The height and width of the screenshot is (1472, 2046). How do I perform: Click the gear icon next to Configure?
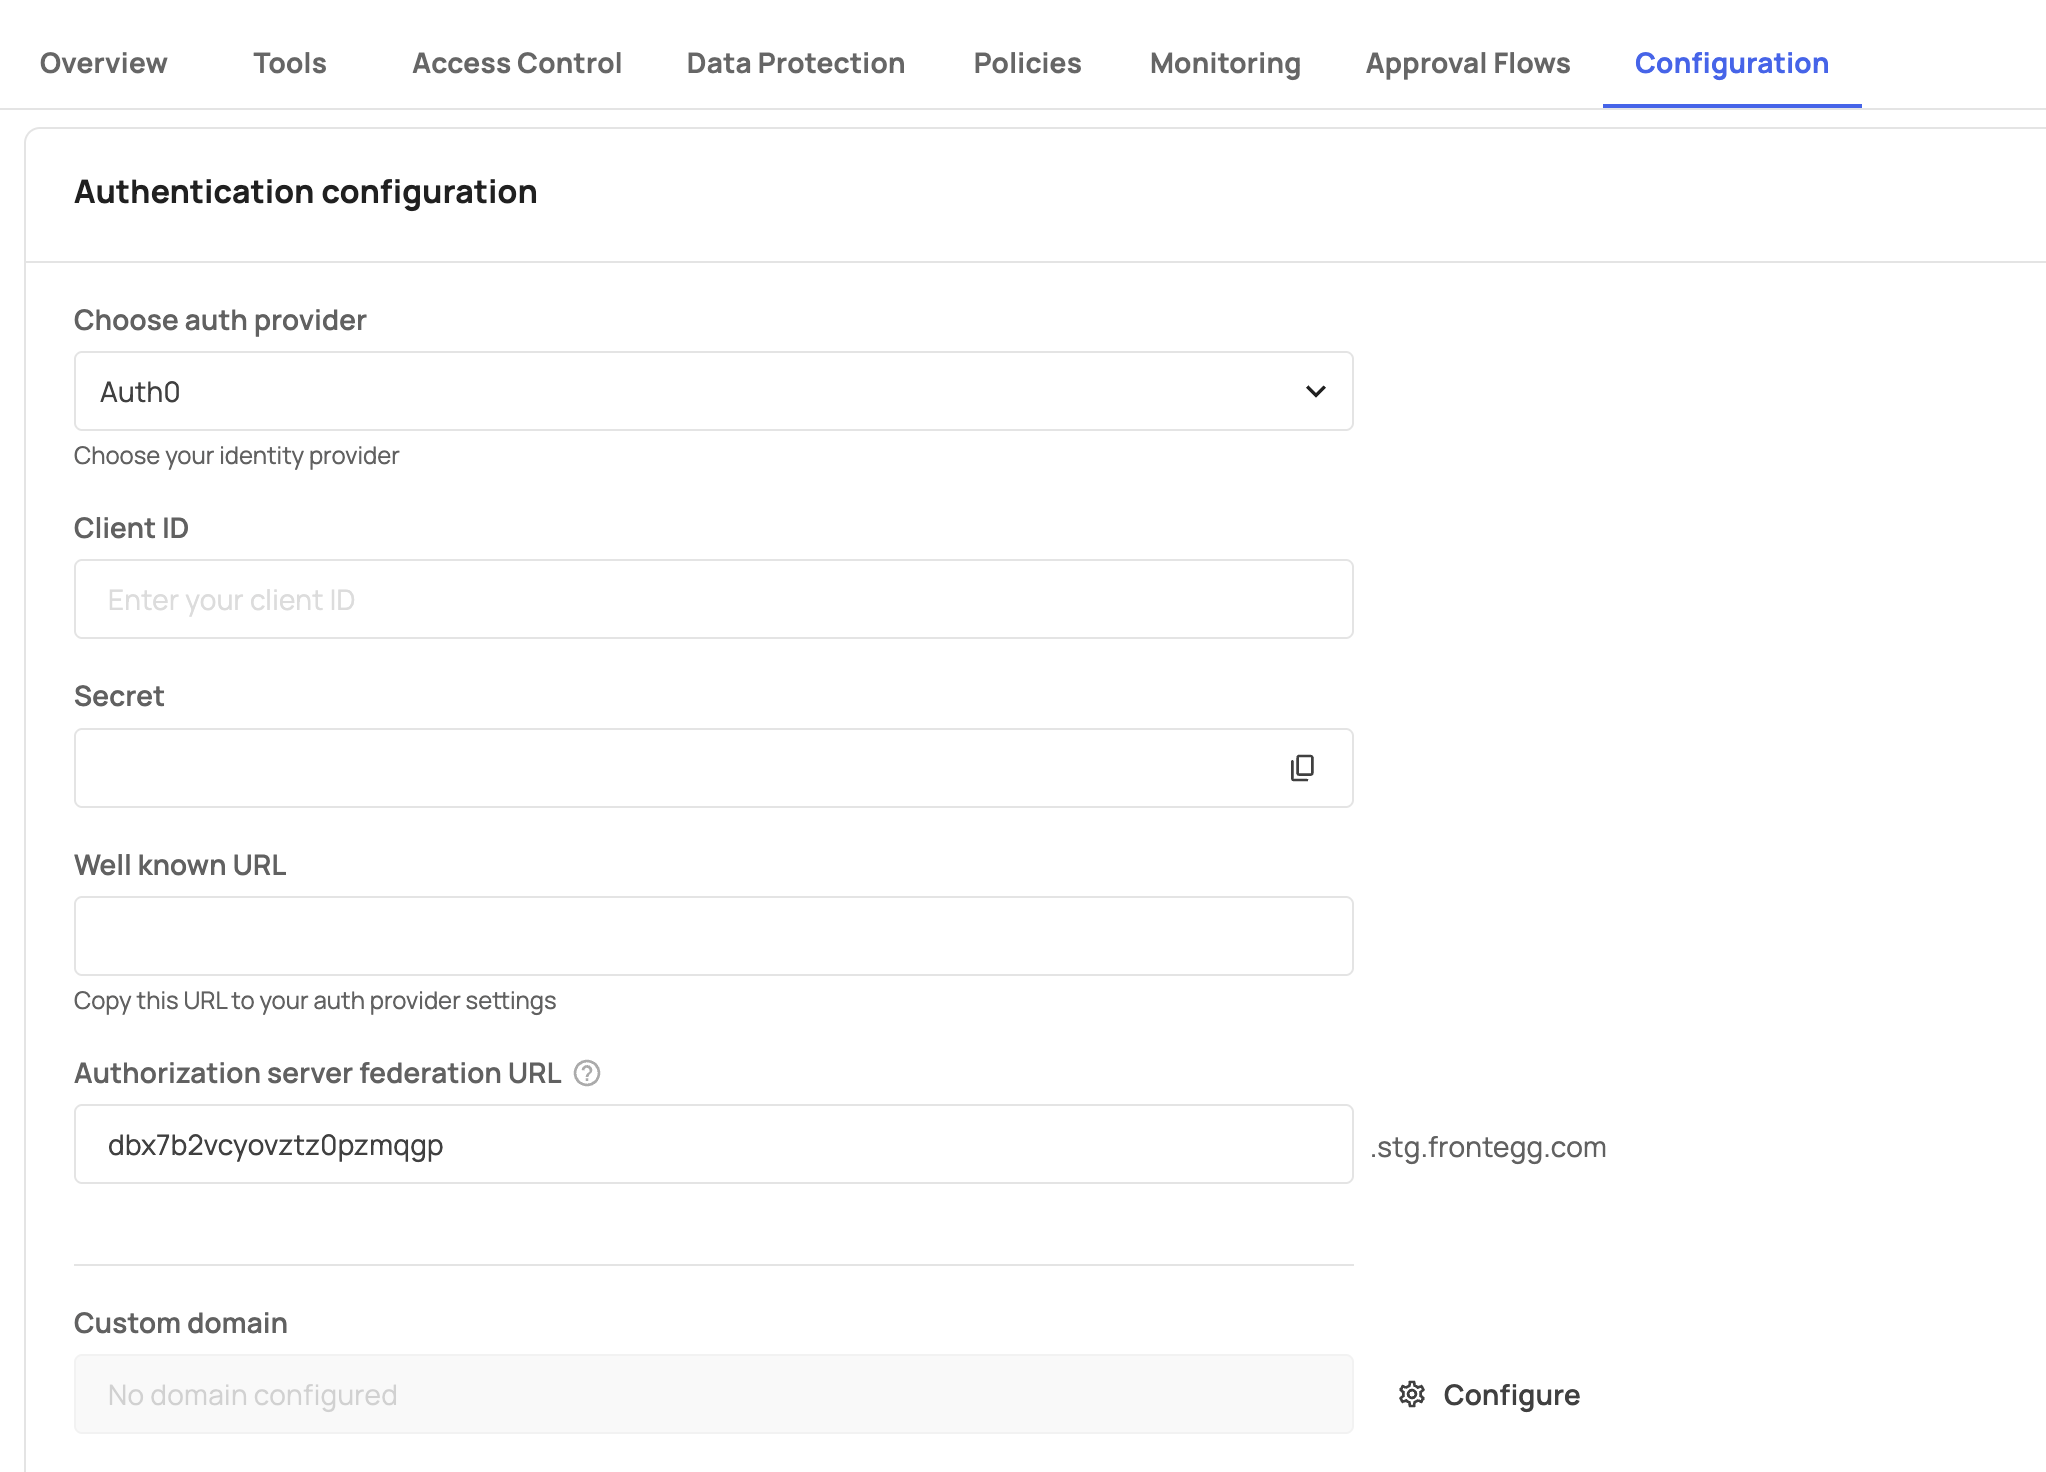pyautogui.click(x=1411, y=1394)
